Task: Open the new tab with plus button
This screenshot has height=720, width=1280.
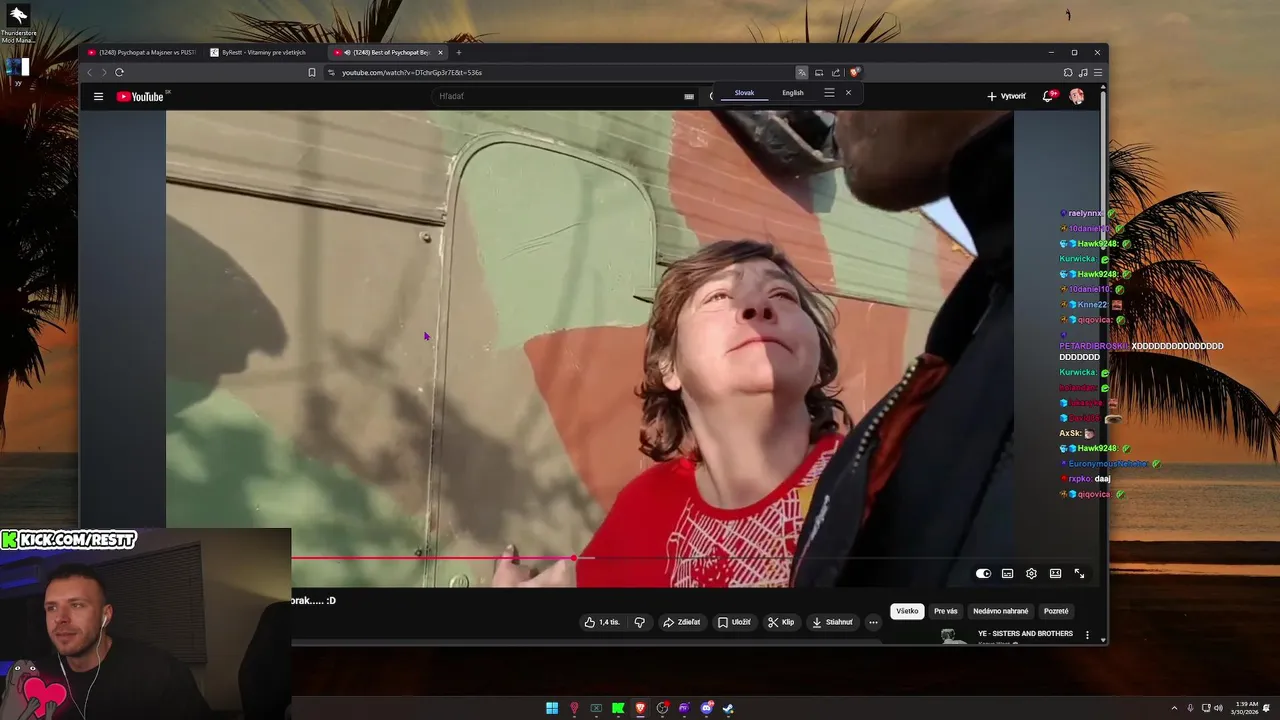Action: tap(459, 52)
